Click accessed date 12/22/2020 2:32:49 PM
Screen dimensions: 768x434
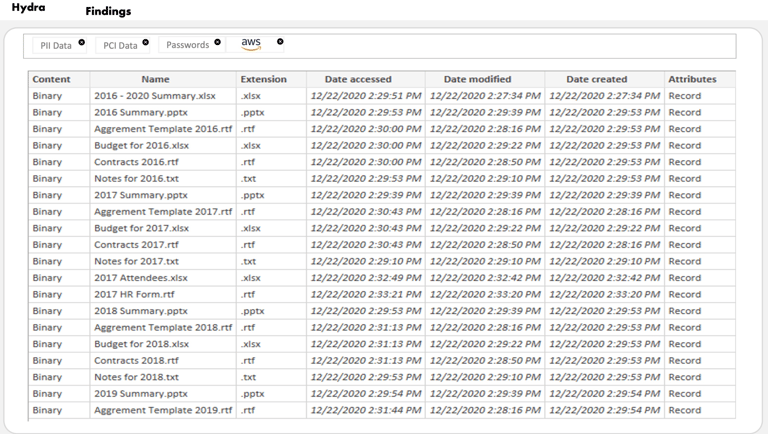click(x=366, y=278)
